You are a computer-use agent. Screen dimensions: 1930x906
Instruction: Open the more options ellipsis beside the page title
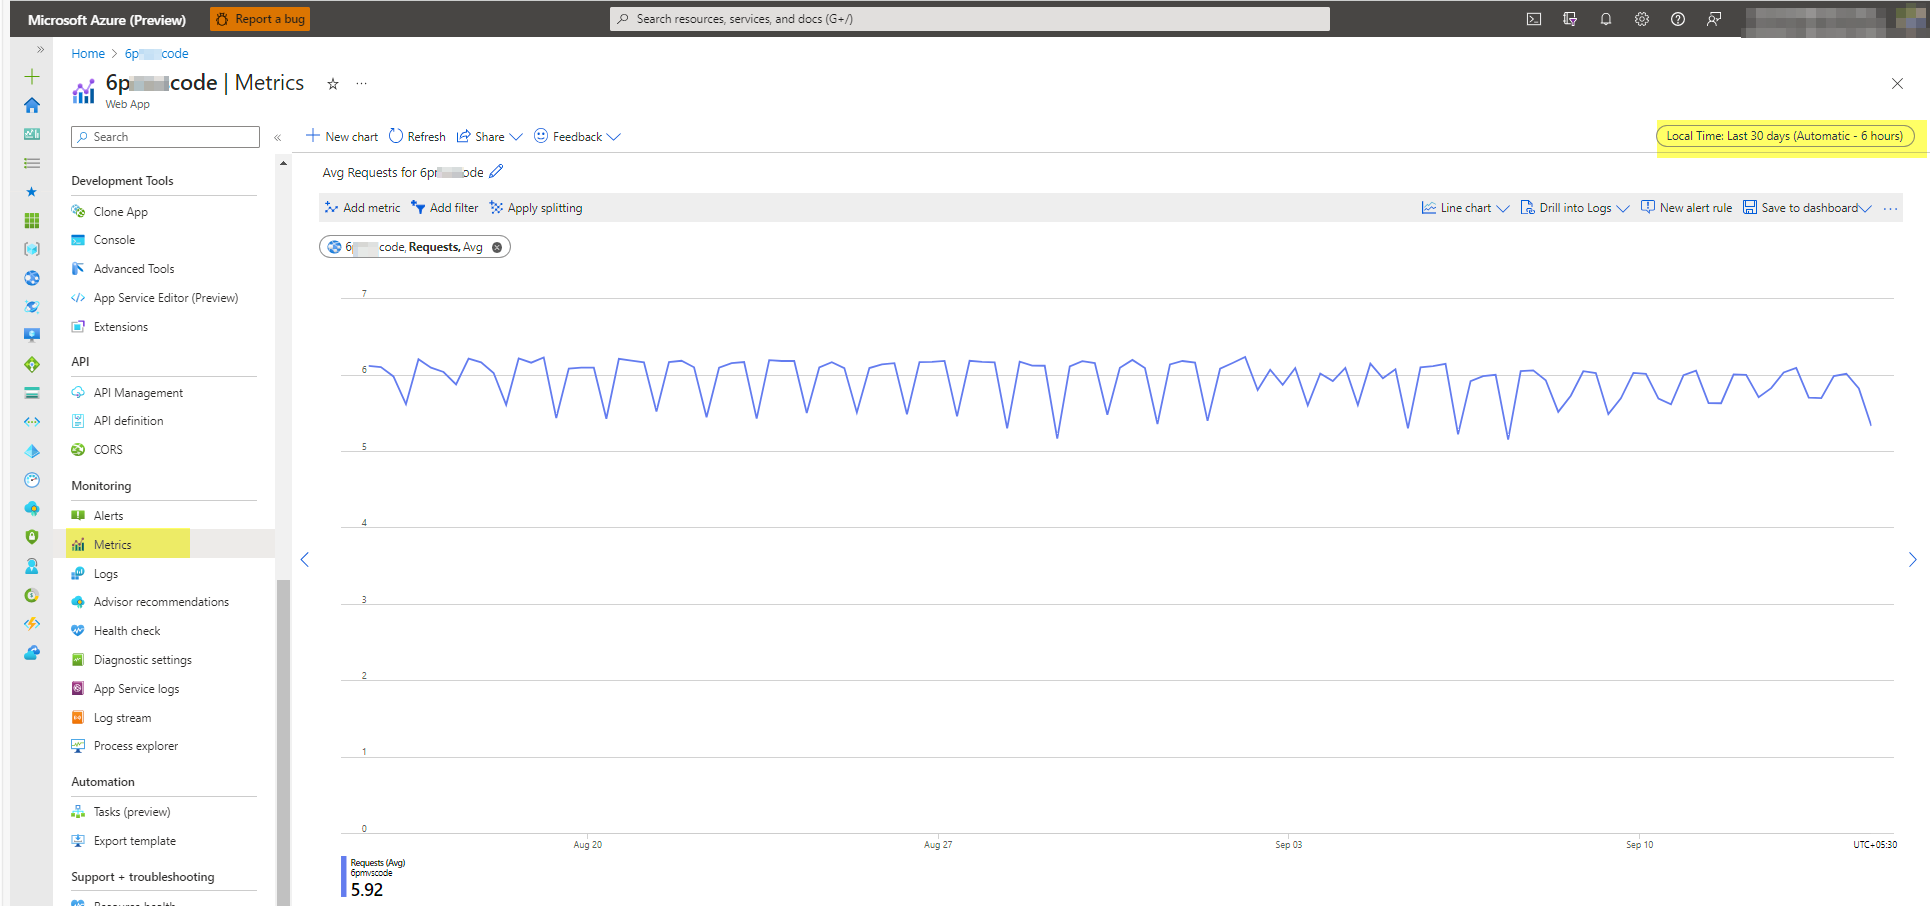point(361,84)
